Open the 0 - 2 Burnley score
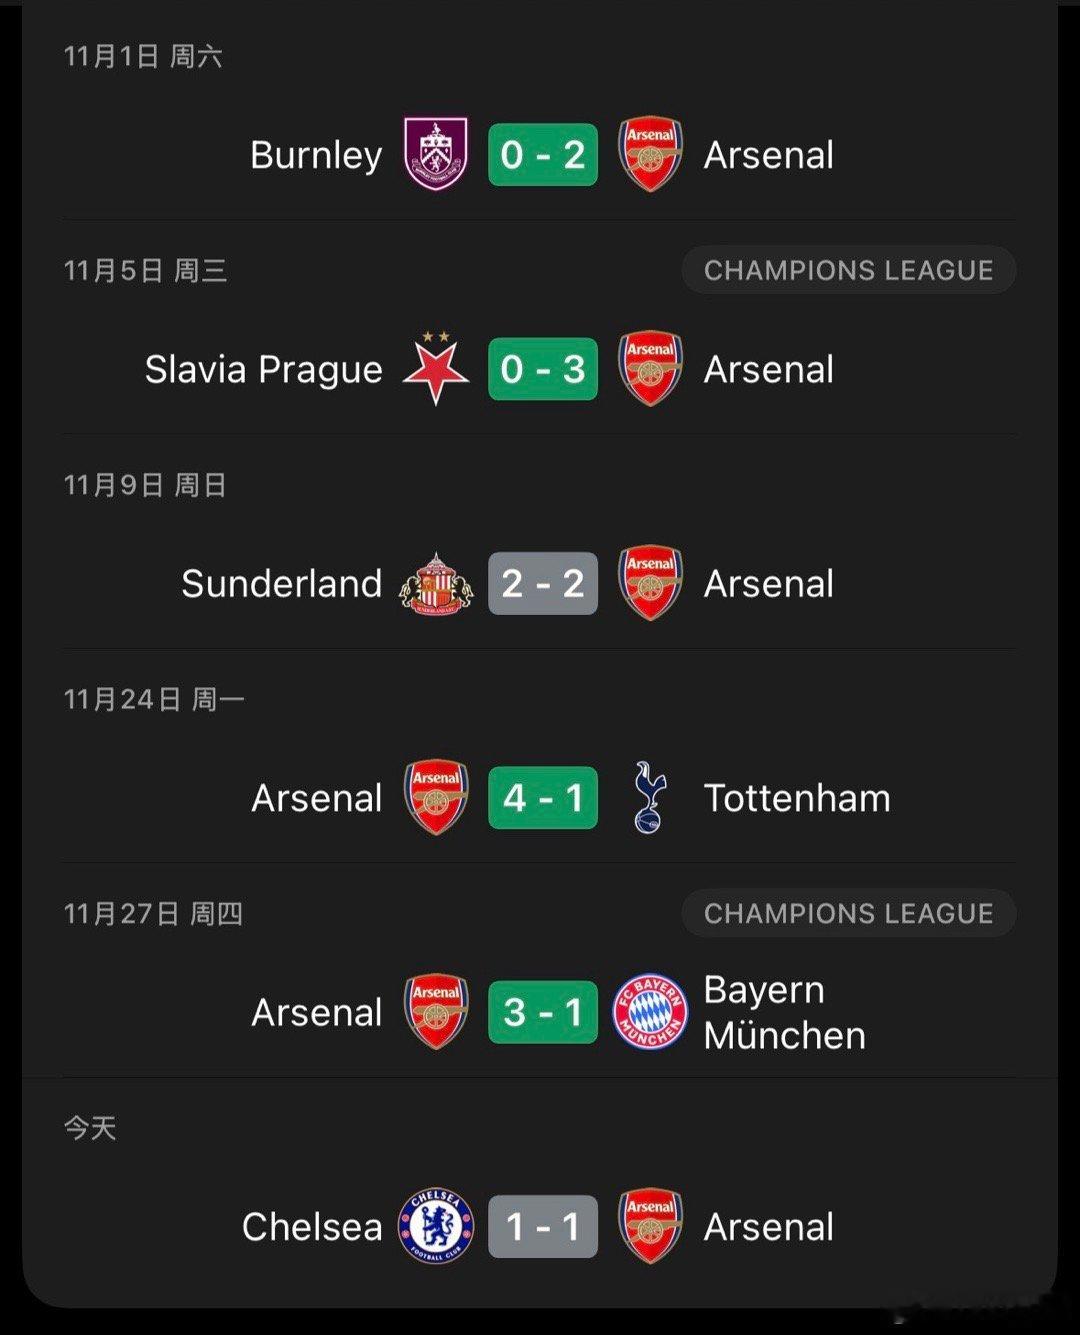The width and height of the screenshot is (1080, 1335). [x=543, y=154]
